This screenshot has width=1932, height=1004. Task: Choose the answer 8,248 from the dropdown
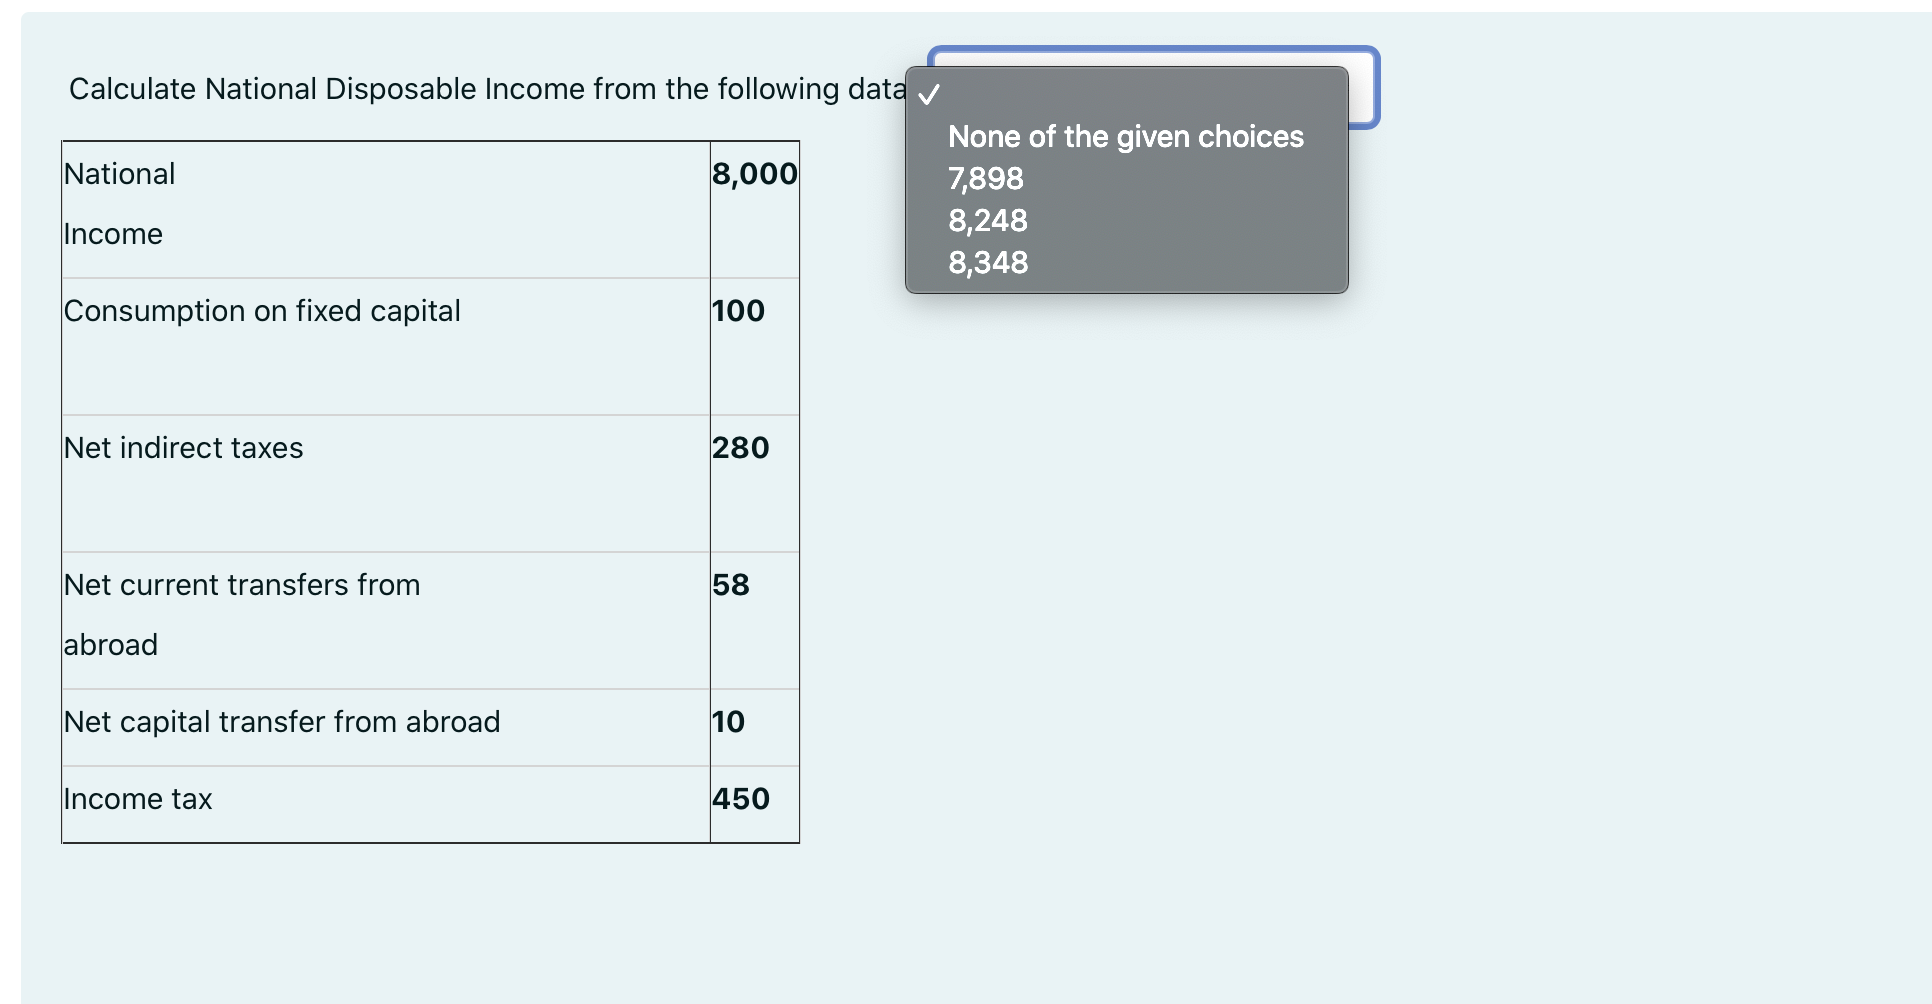pos(988,221)
